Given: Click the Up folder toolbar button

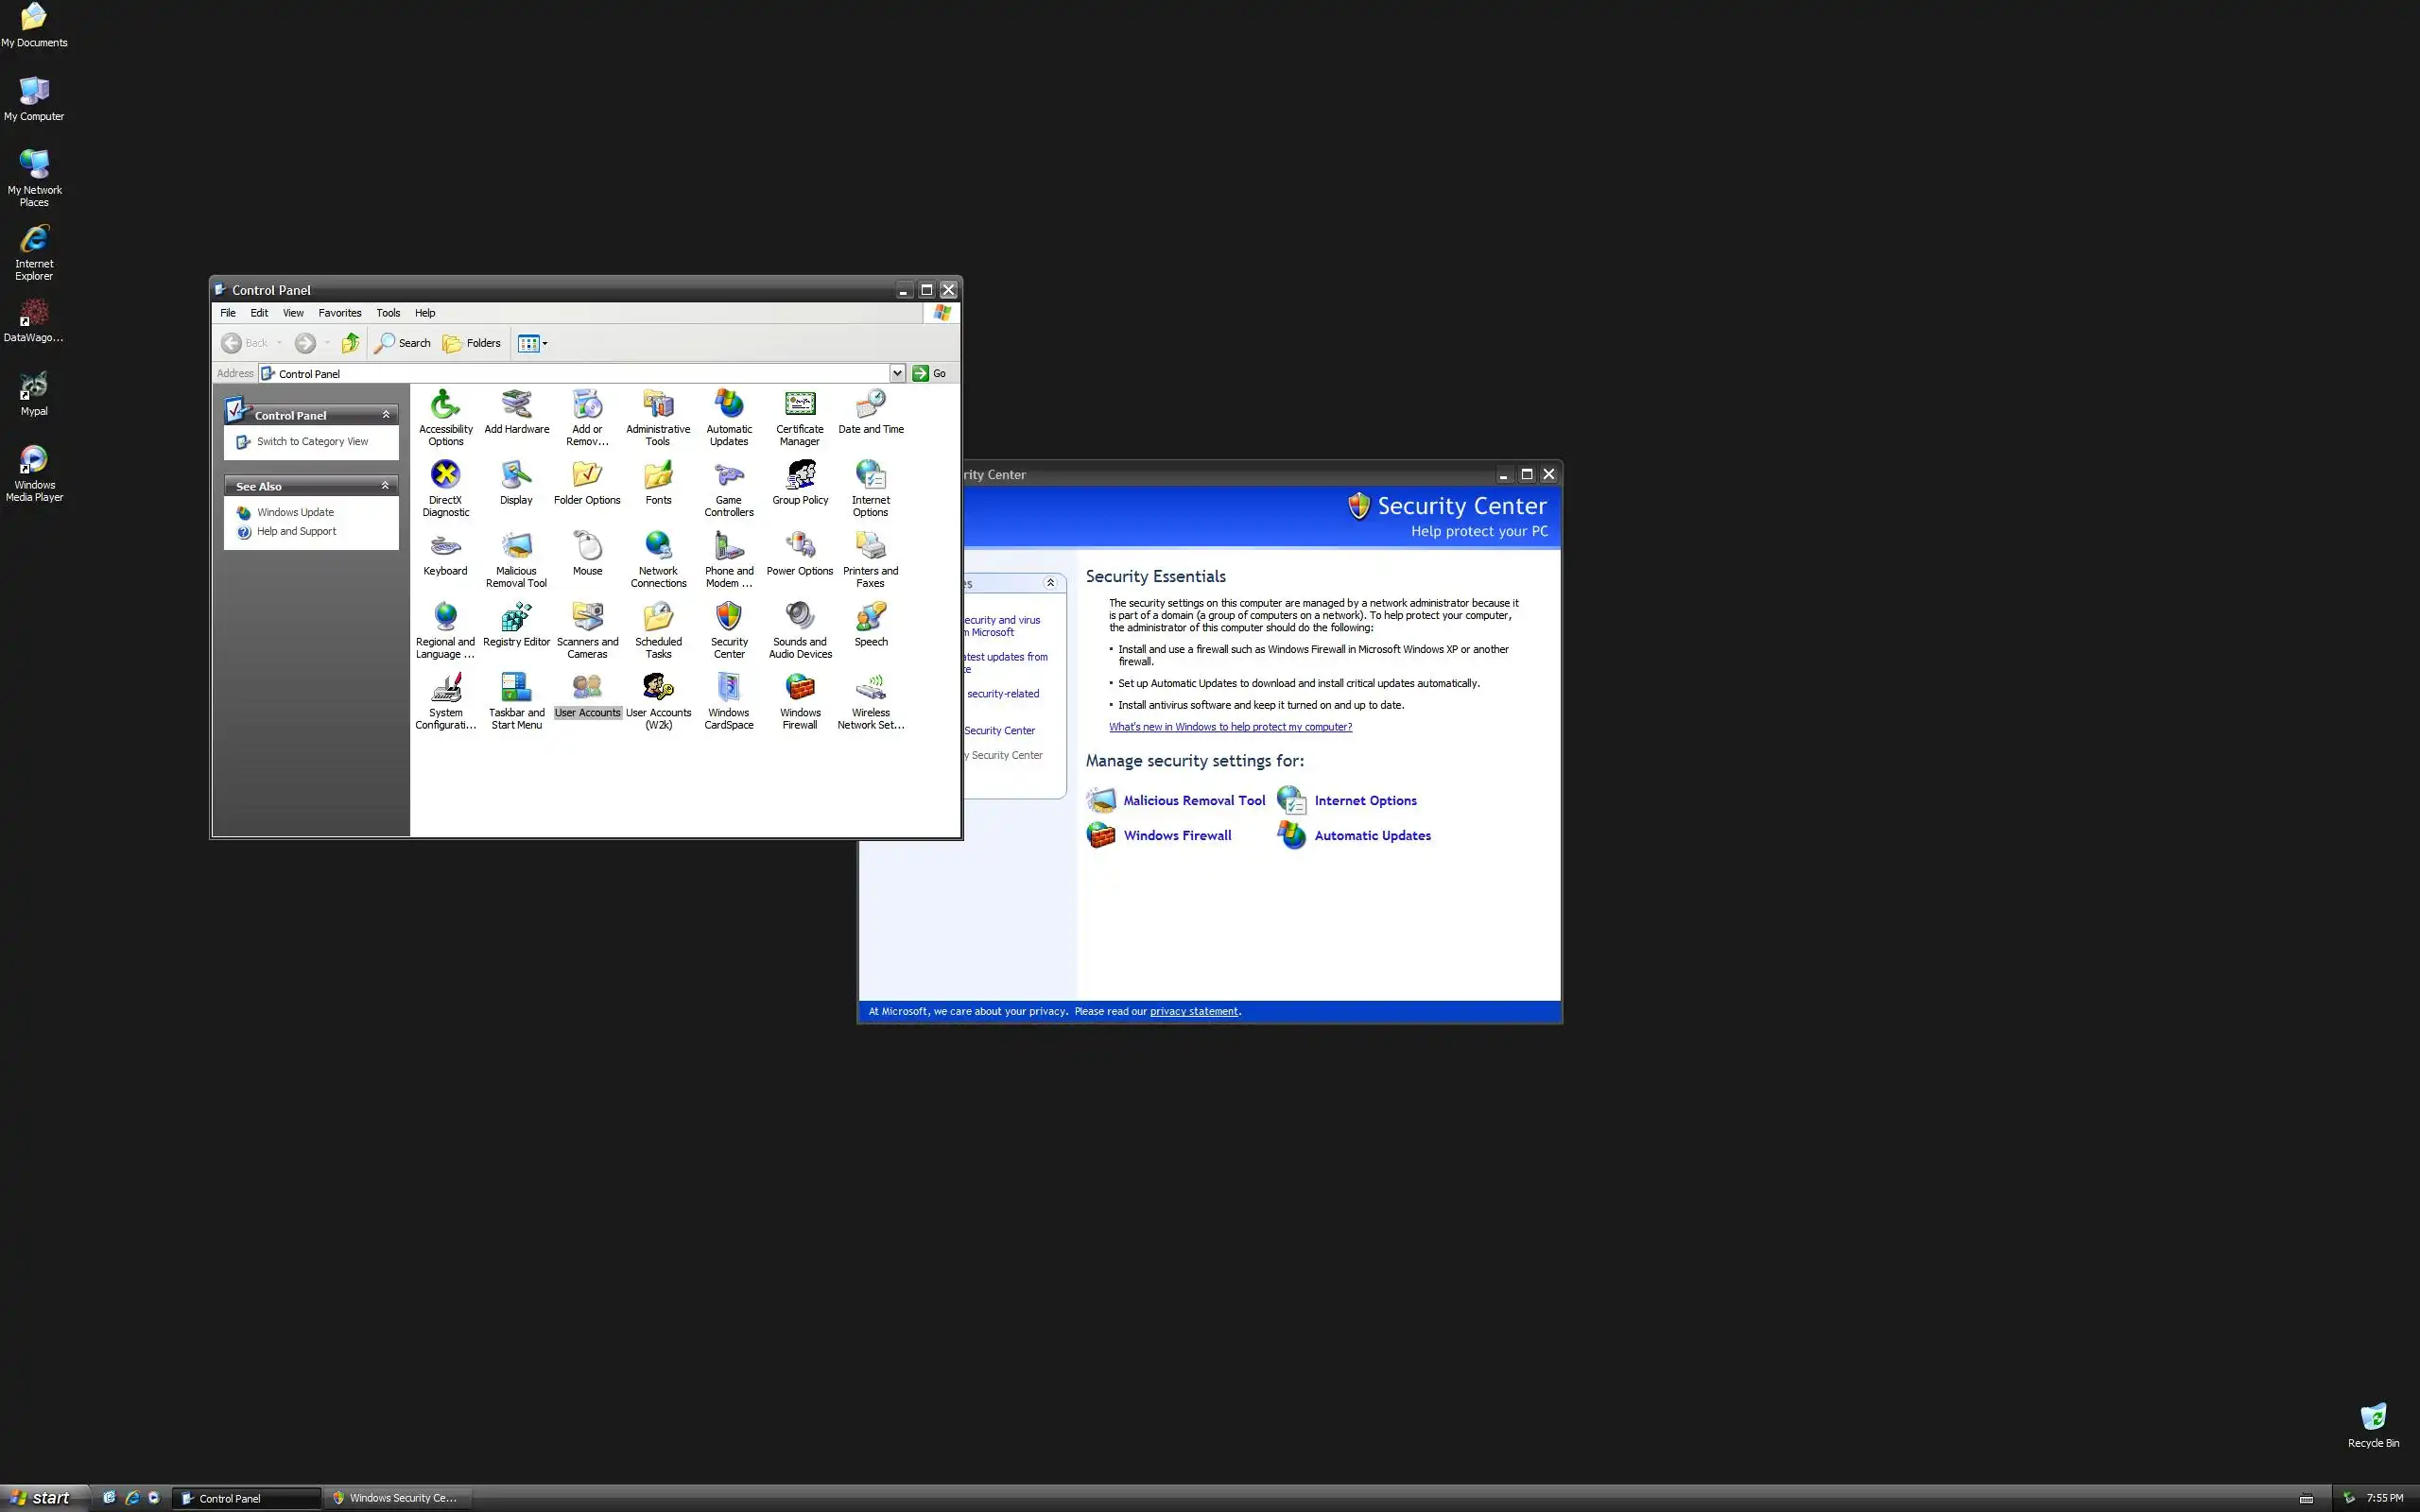Looking at the screenshot, I should pos(350,343).
